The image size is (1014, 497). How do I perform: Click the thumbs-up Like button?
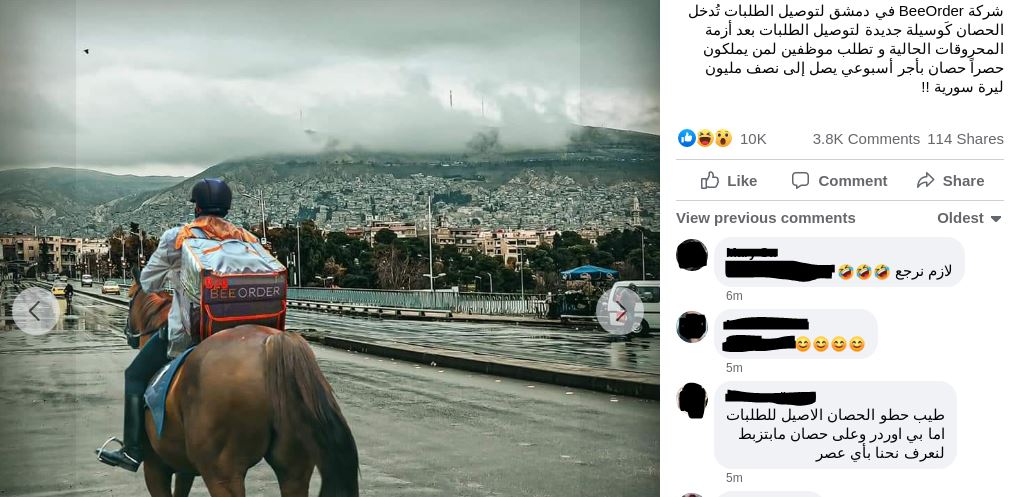point(729,181)
